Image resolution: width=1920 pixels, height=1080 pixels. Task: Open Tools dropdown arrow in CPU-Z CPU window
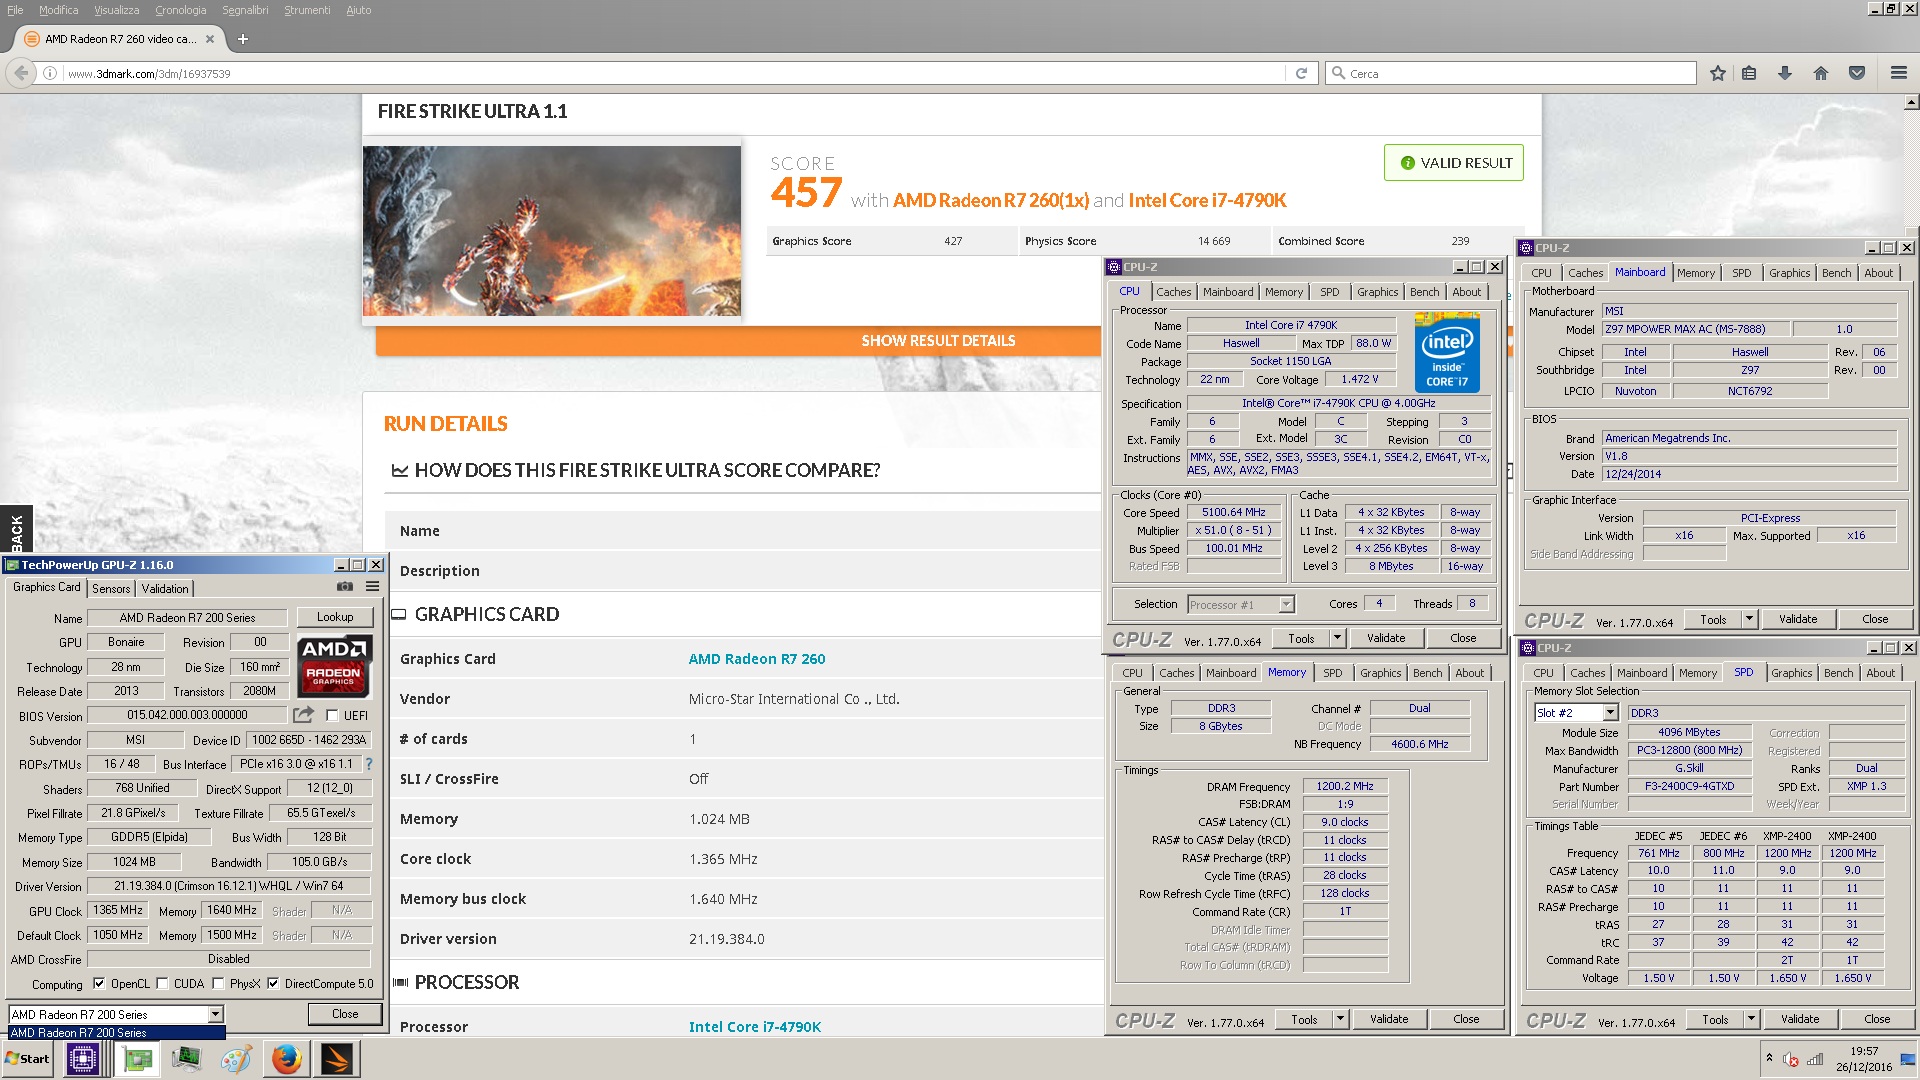tap(1337, 638)
